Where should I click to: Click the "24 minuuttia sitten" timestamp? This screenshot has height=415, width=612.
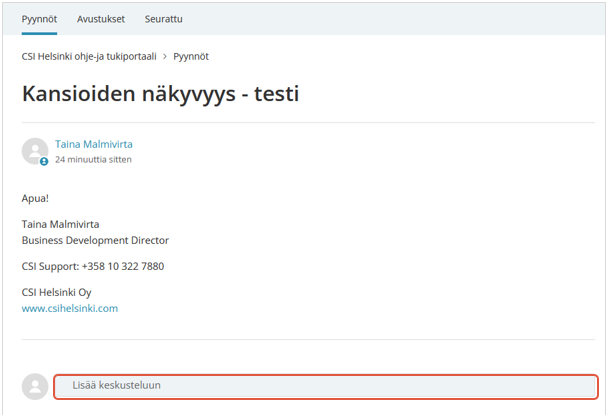(93, 159)
